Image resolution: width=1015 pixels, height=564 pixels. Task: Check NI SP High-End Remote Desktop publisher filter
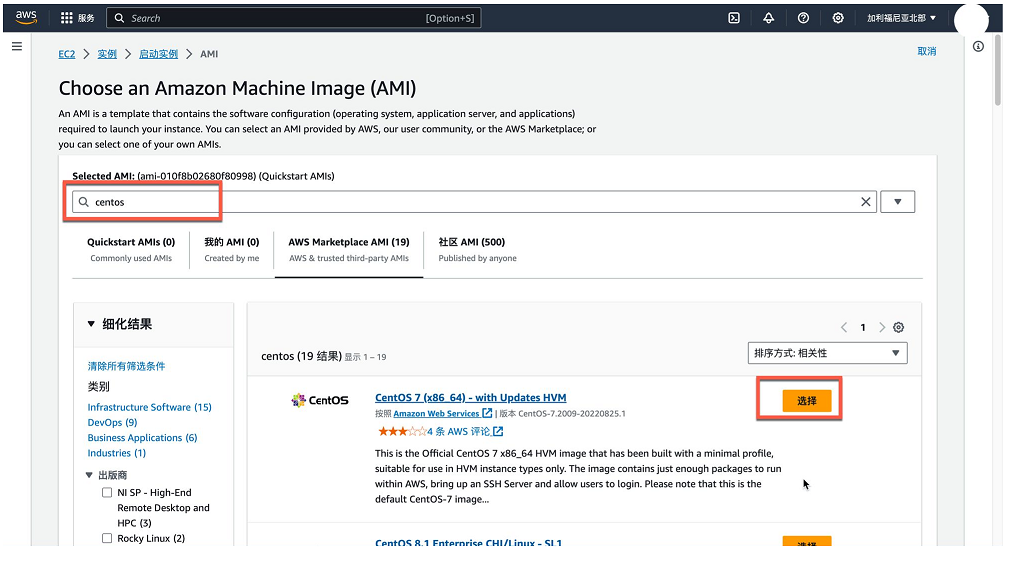(107, 493)
